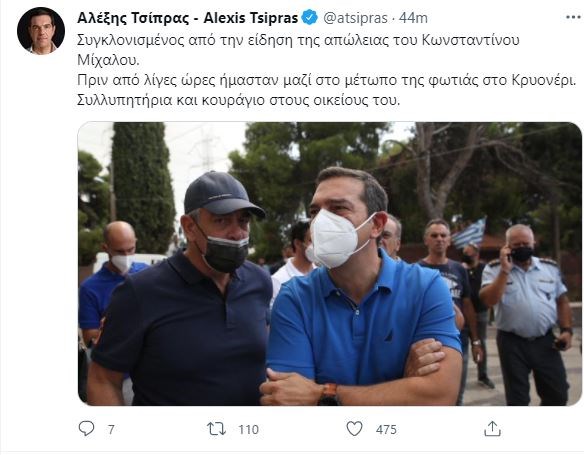
Task: Click the @atsipras handle
Action: pyautogui.click(x=355, y=18)
